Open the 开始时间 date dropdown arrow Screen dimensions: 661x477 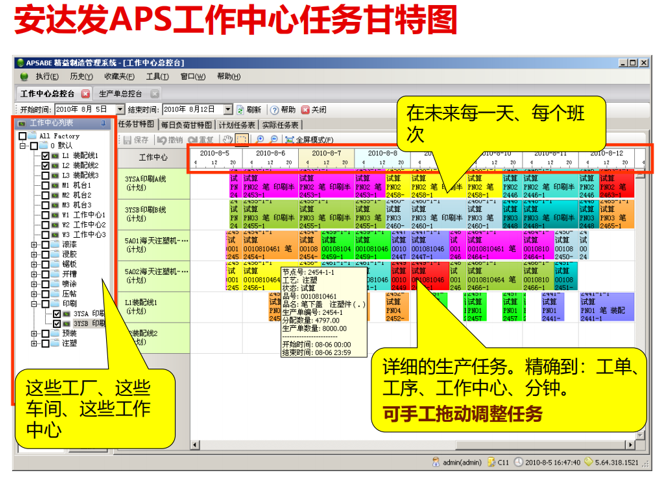(x=120, y=110)
